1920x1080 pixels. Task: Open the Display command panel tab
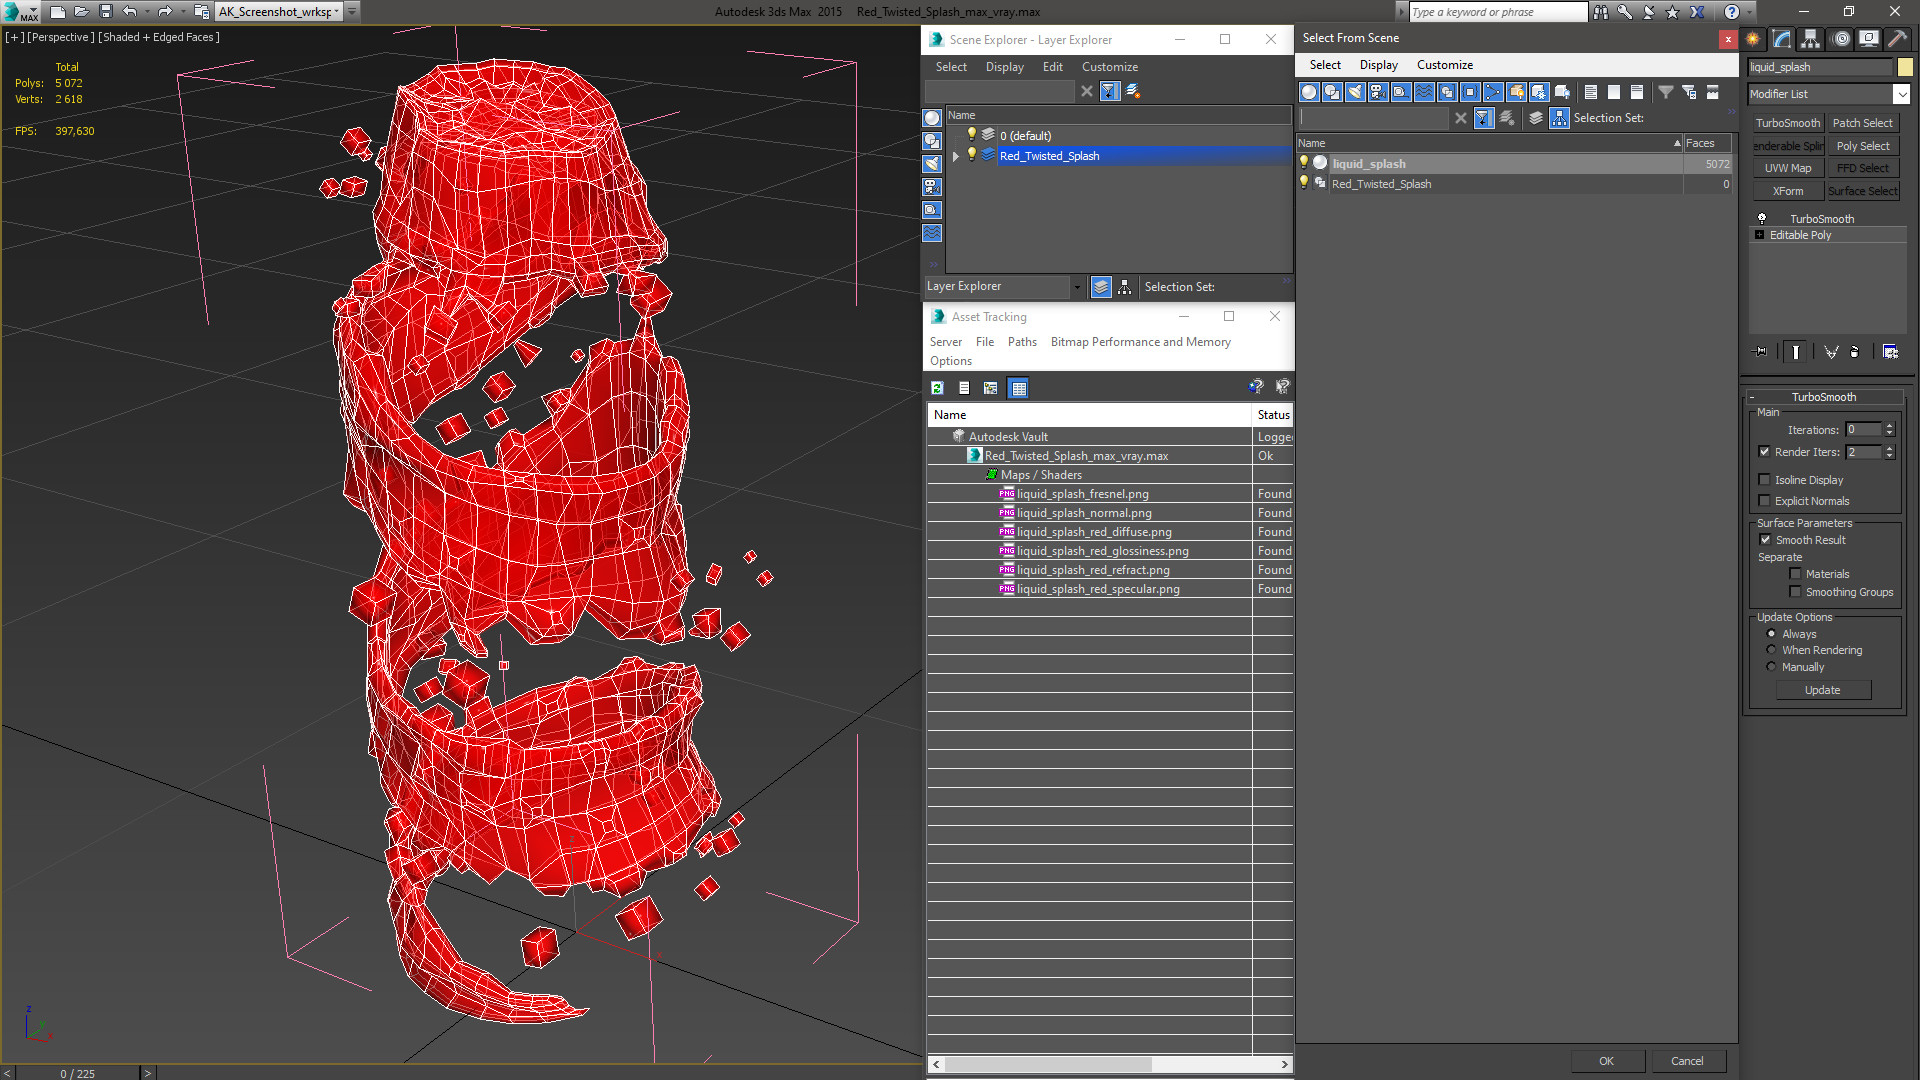click(x=1868, y=39)
